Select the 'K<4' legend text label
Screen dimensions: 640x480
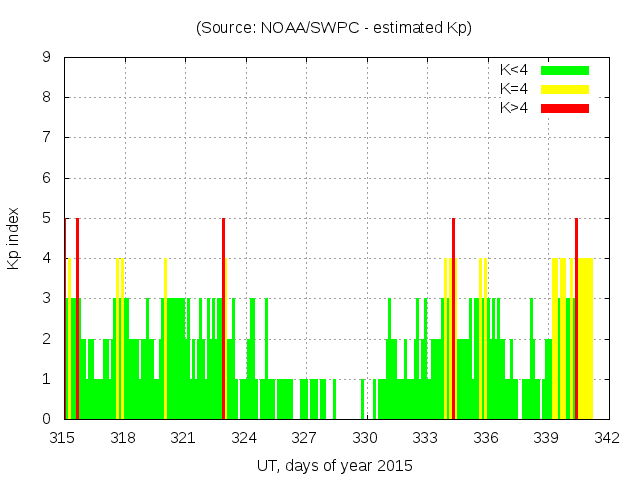pyautogui.click(x=514, y=70)
